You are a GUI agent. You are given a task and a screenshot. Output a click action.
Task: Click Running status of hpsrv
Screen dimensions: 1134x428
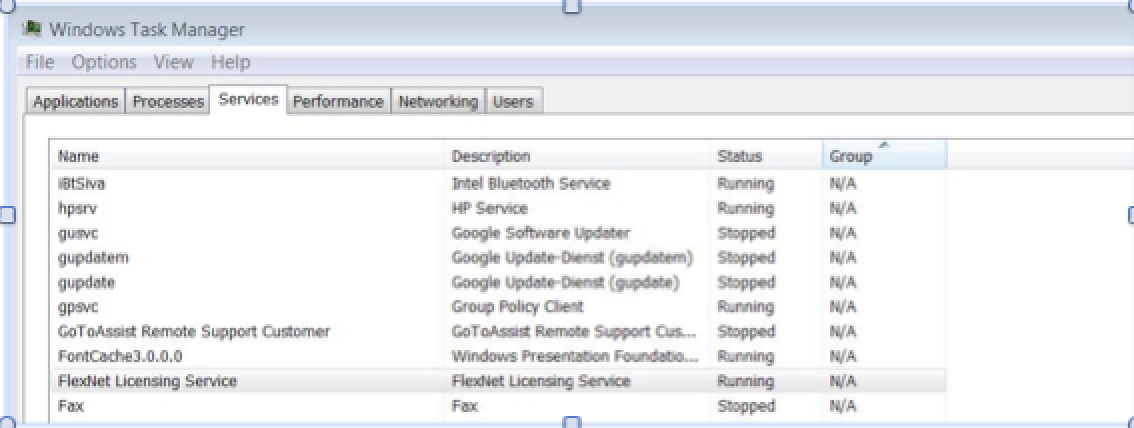click(x=746, y=208)
